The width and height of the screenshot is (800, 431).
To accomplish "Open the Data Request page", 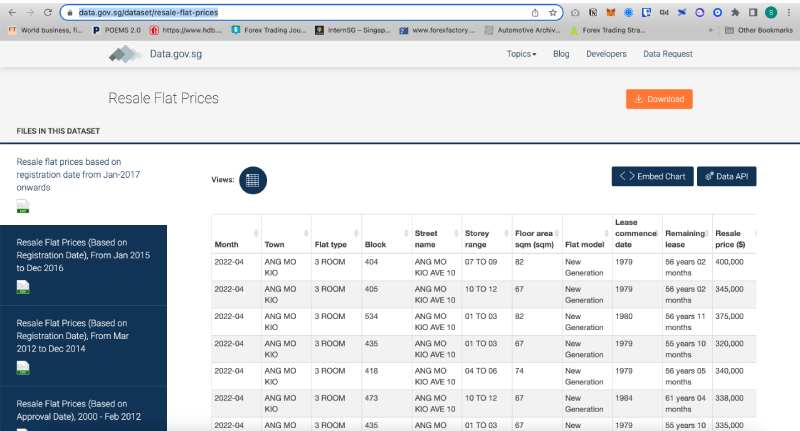I will pyautogui.click(x=668, y=54).
